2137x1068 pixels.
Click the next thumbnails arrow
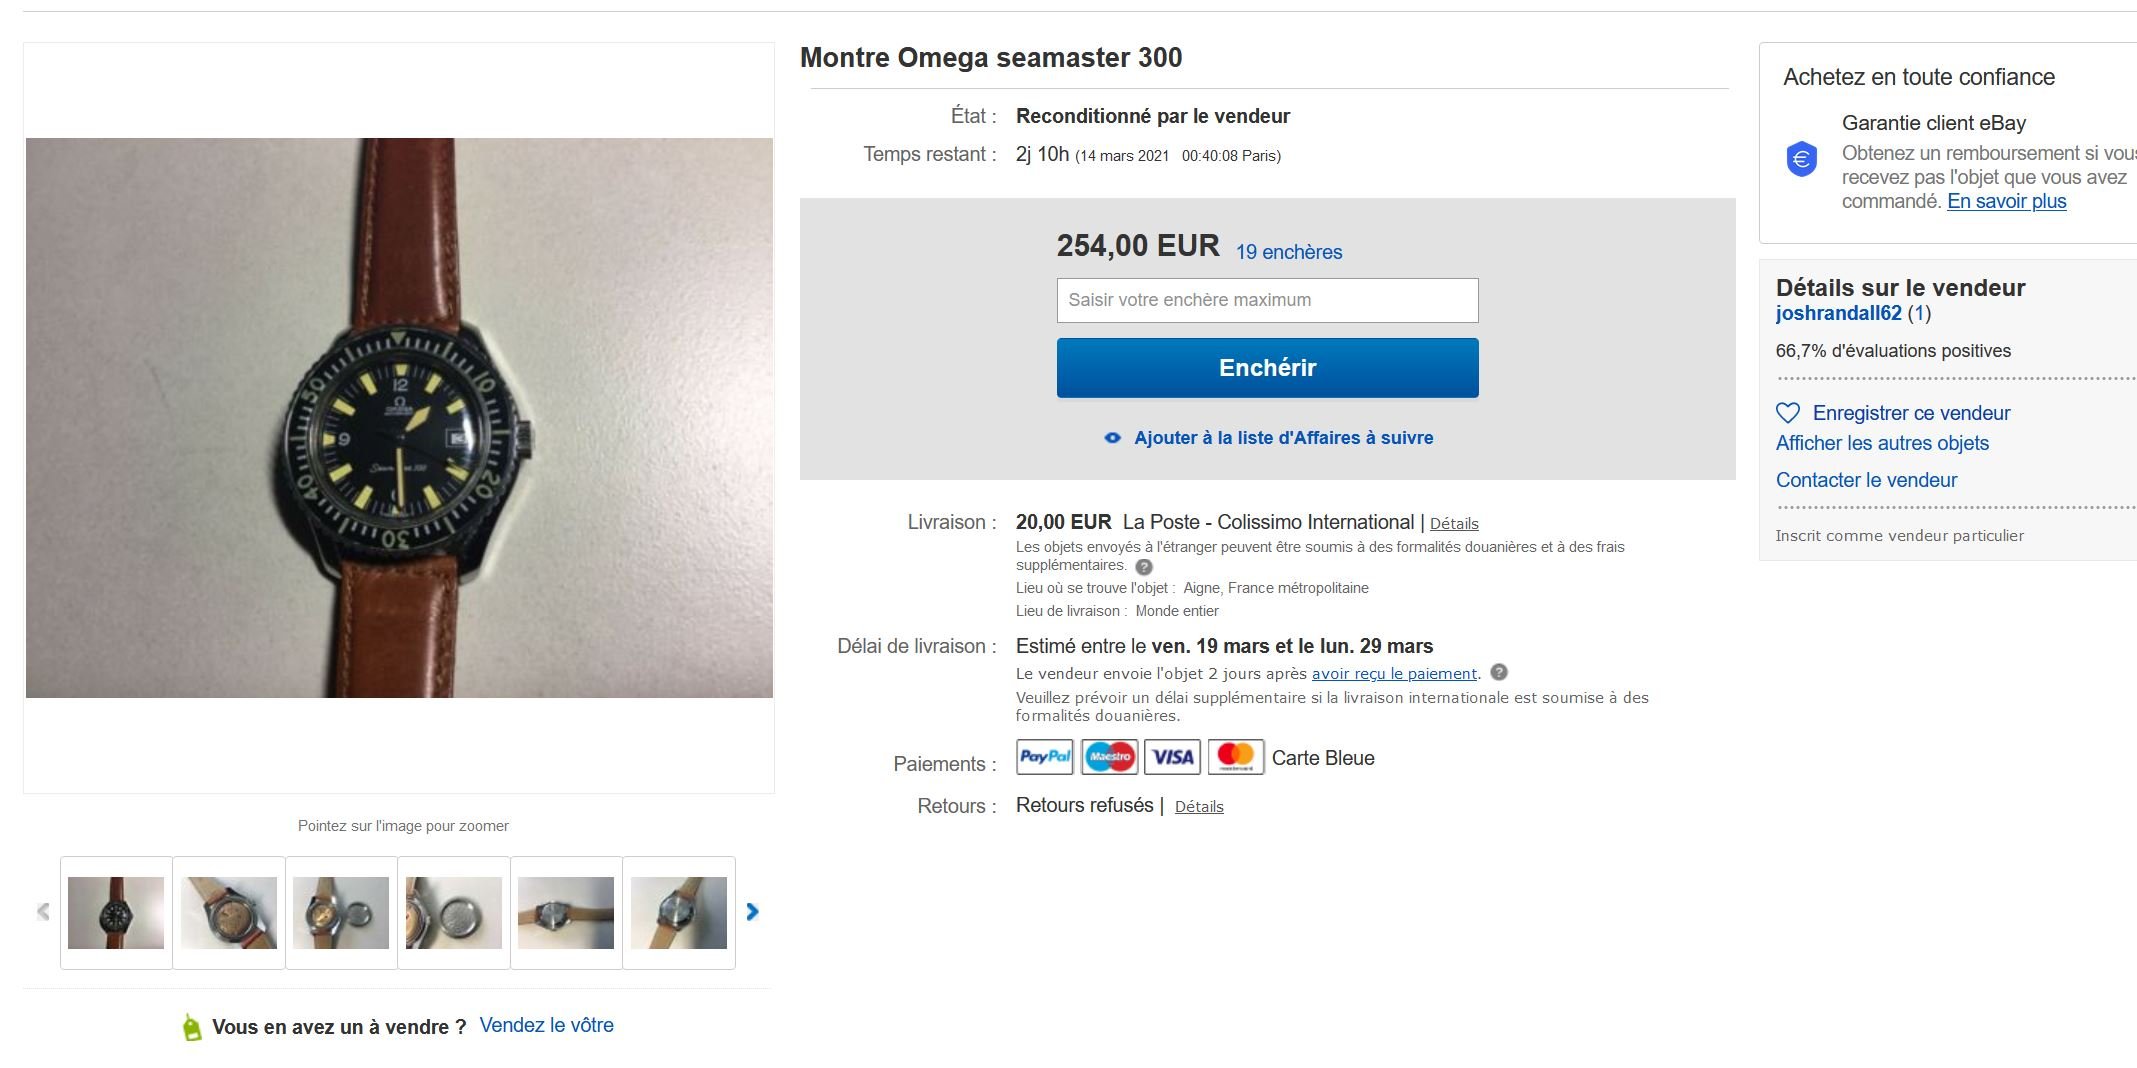[753, 912]
